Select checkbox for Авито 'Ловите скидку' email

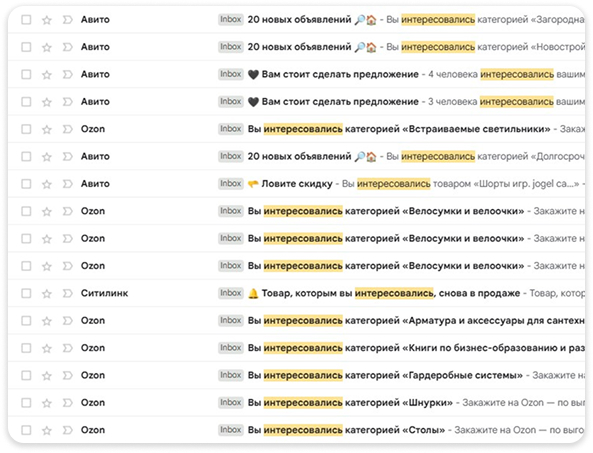26,184
